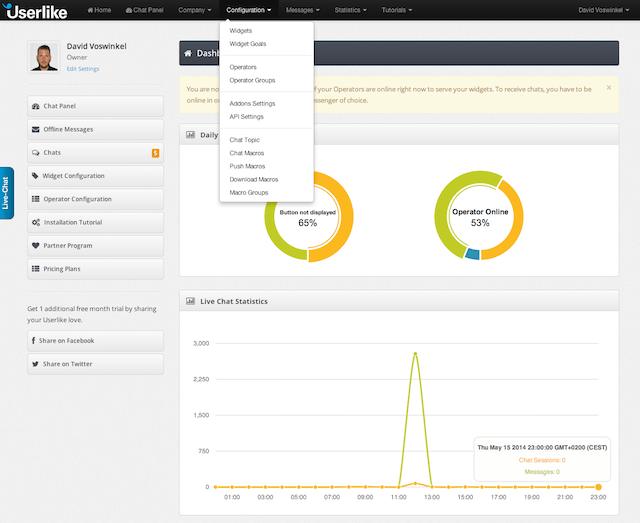Open Widget Configuration in sidebar

pos(95,176)
